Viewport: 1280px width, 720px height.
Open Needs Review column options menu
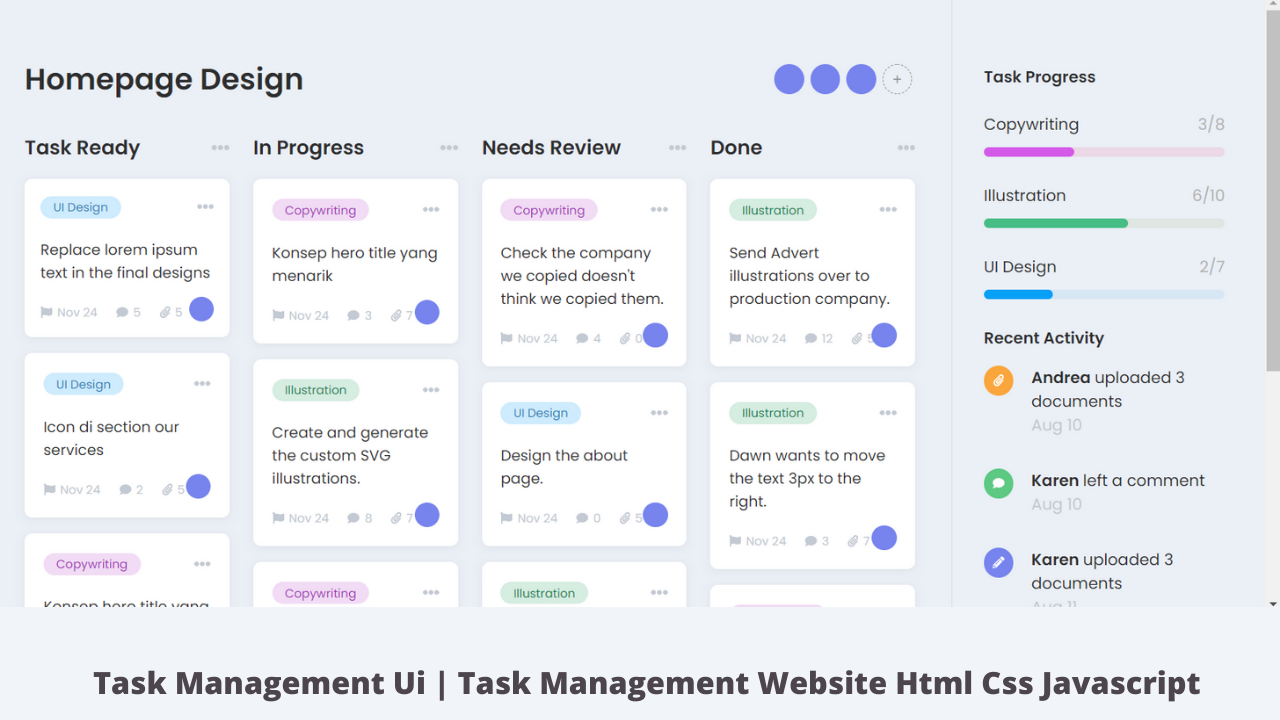coord(678,148)
